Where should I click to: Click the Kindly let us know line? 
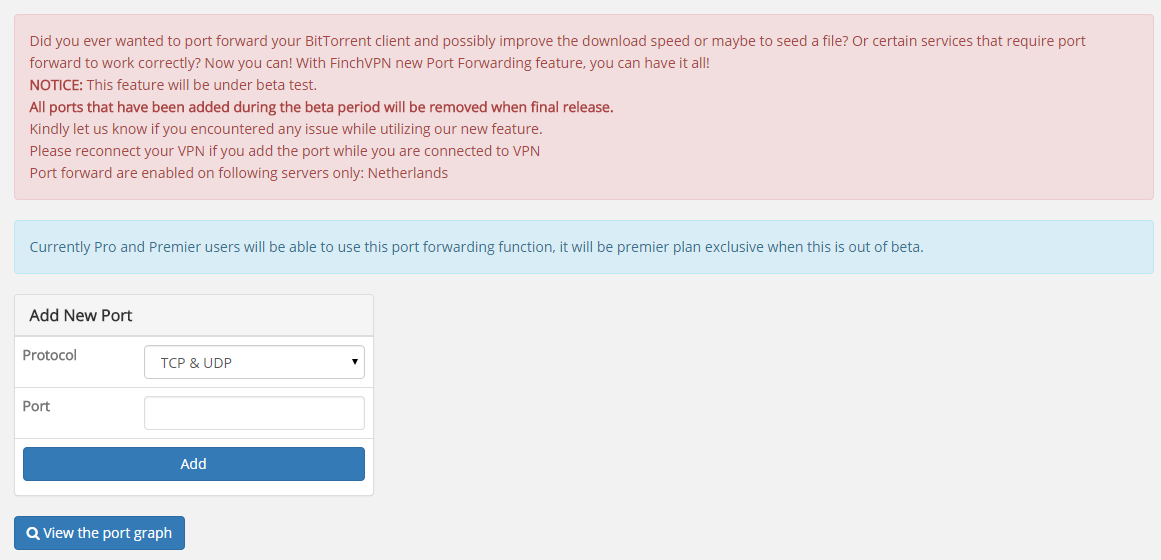[x=286, y=129]
